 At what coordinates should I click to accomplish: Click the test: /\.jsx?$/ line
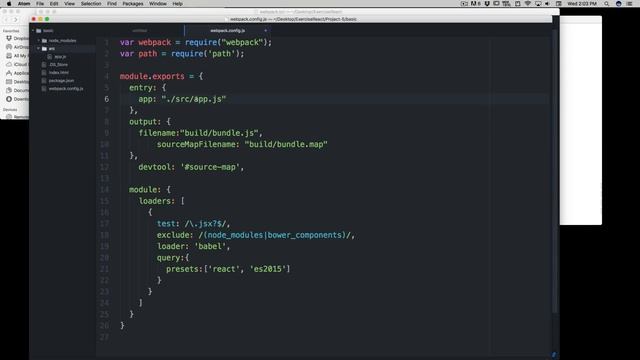193,224
